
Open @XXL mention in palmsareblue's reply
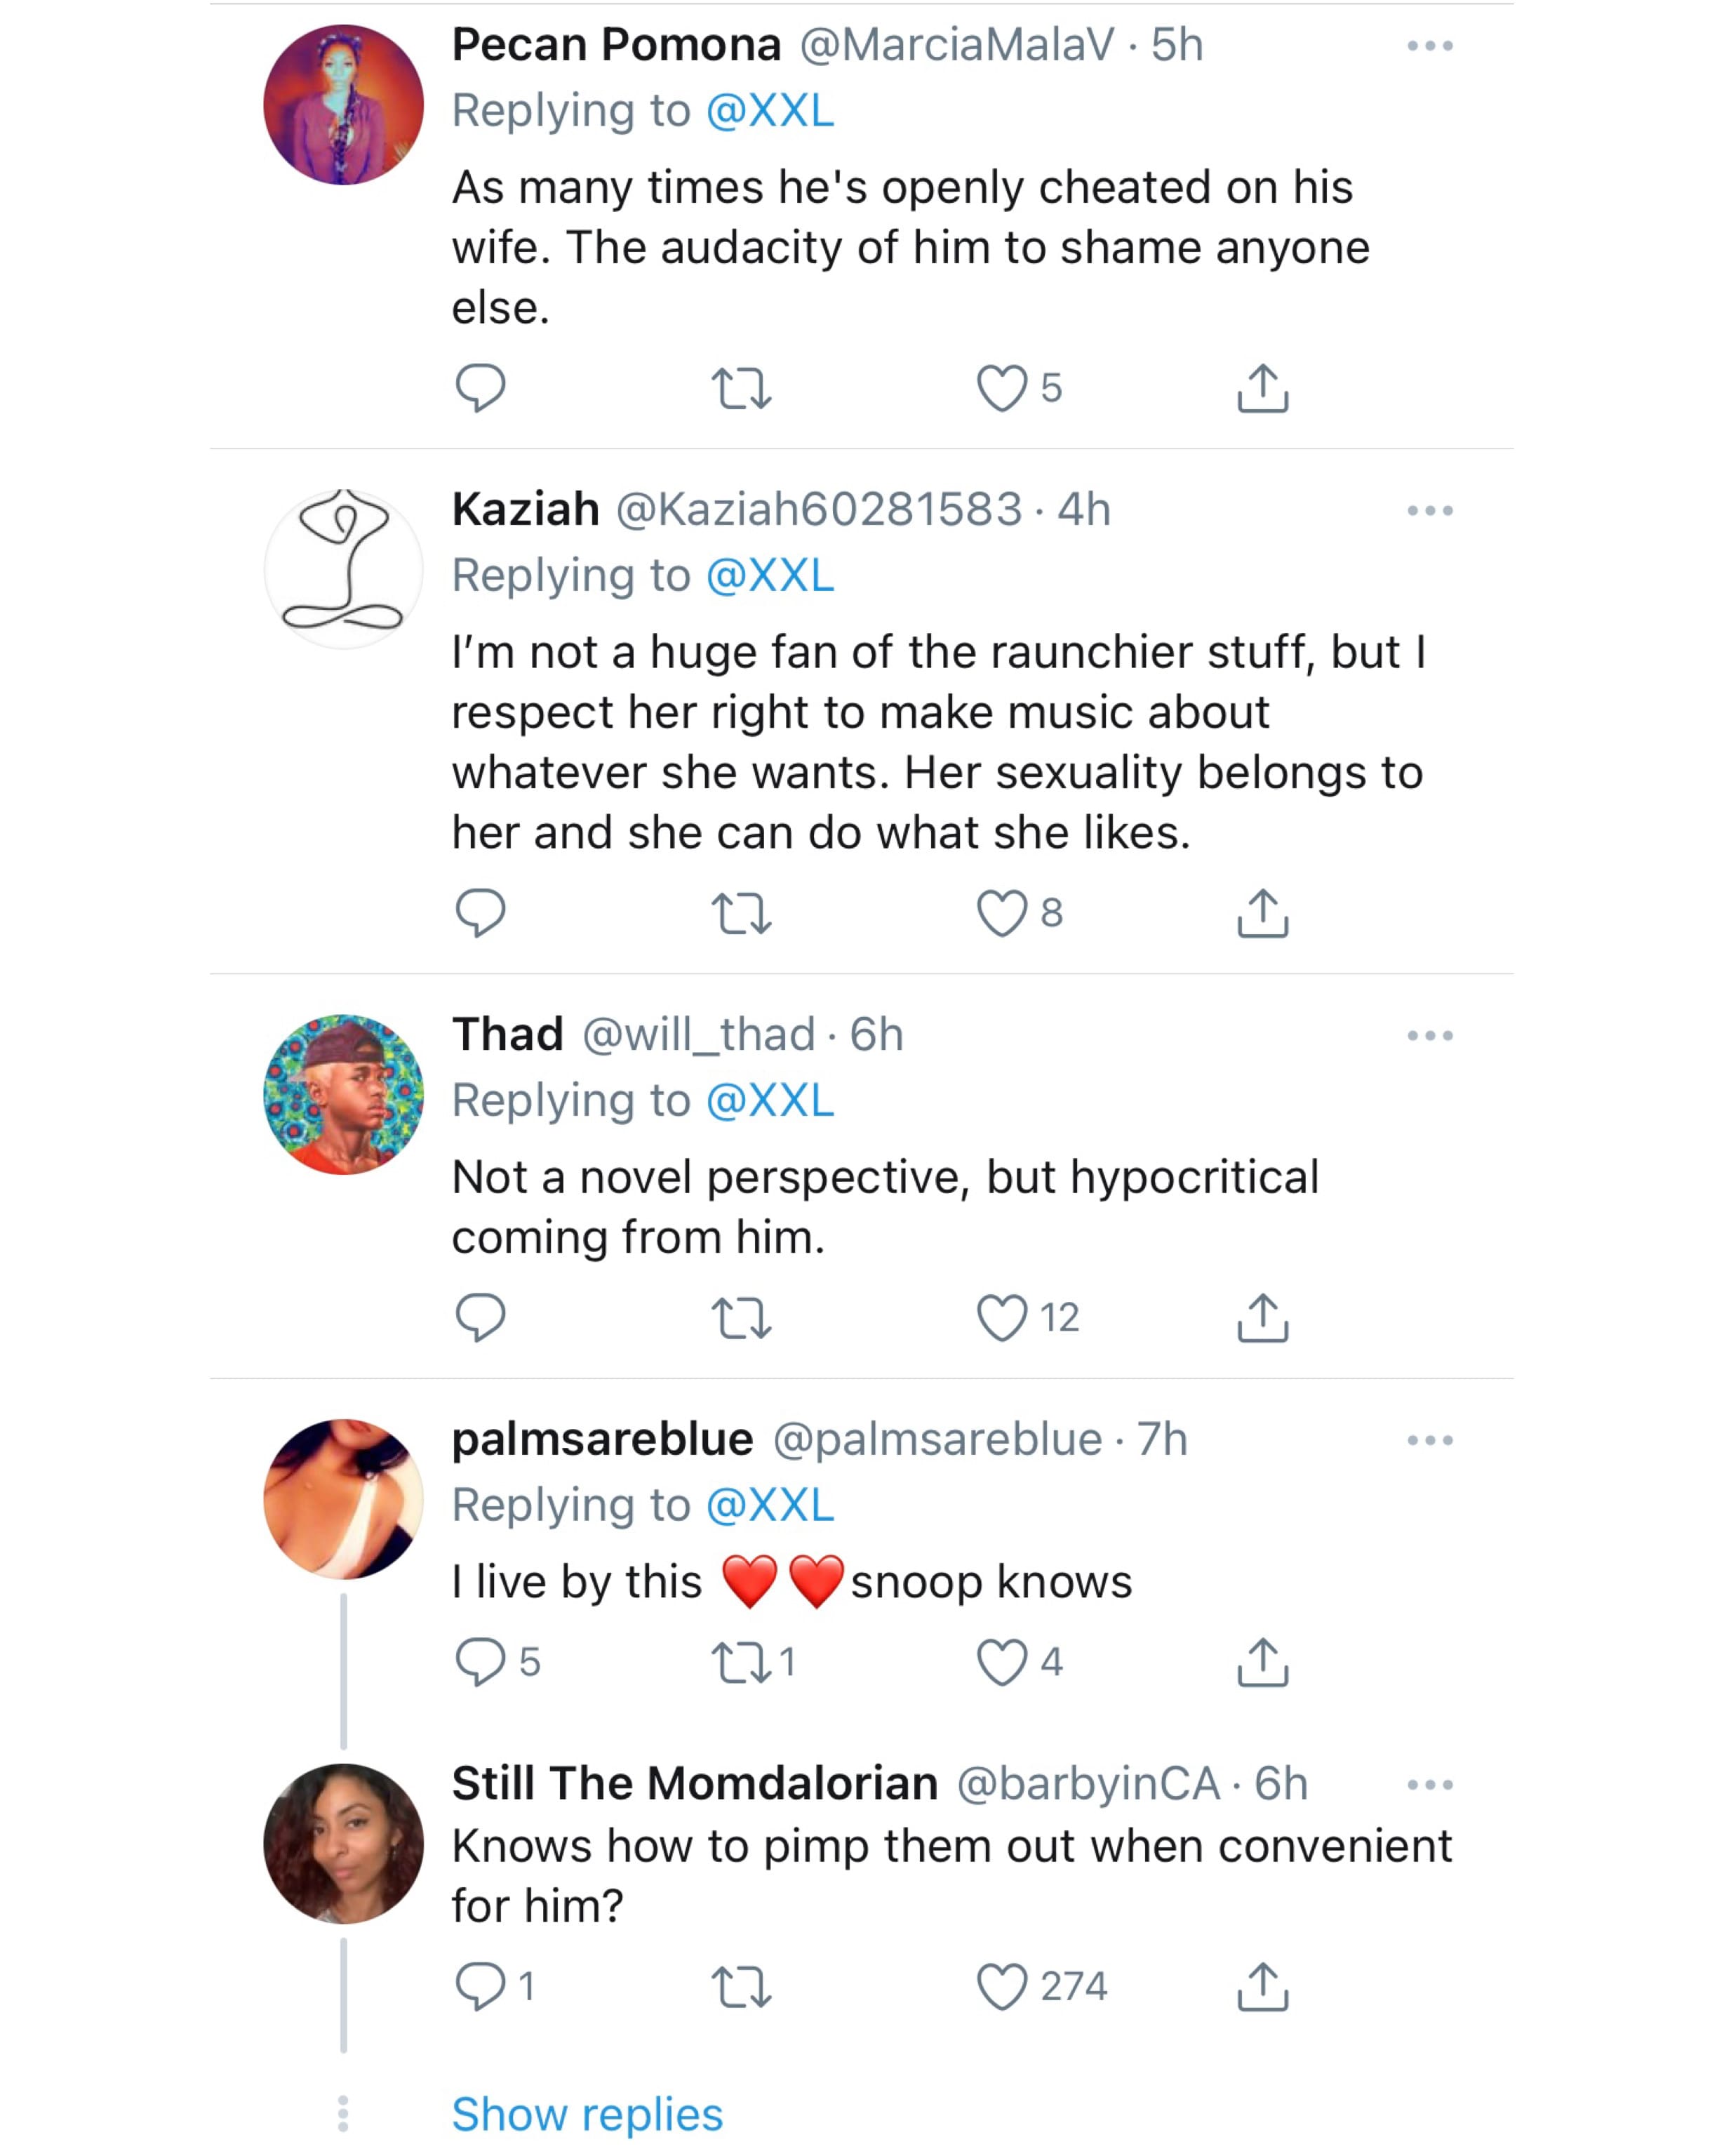coord(770,1506)
